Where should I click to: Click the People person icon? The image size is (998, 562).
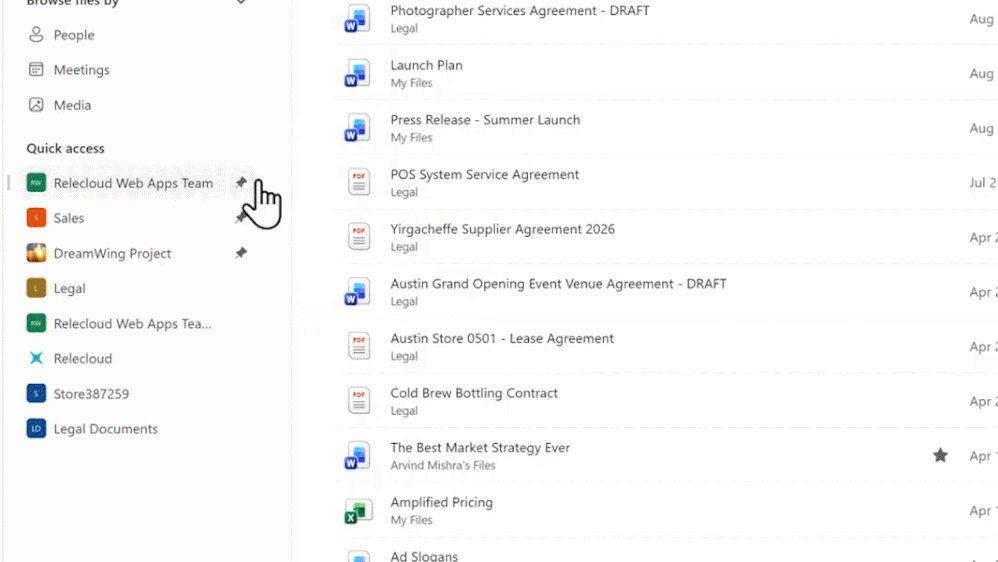pos(36,34)
